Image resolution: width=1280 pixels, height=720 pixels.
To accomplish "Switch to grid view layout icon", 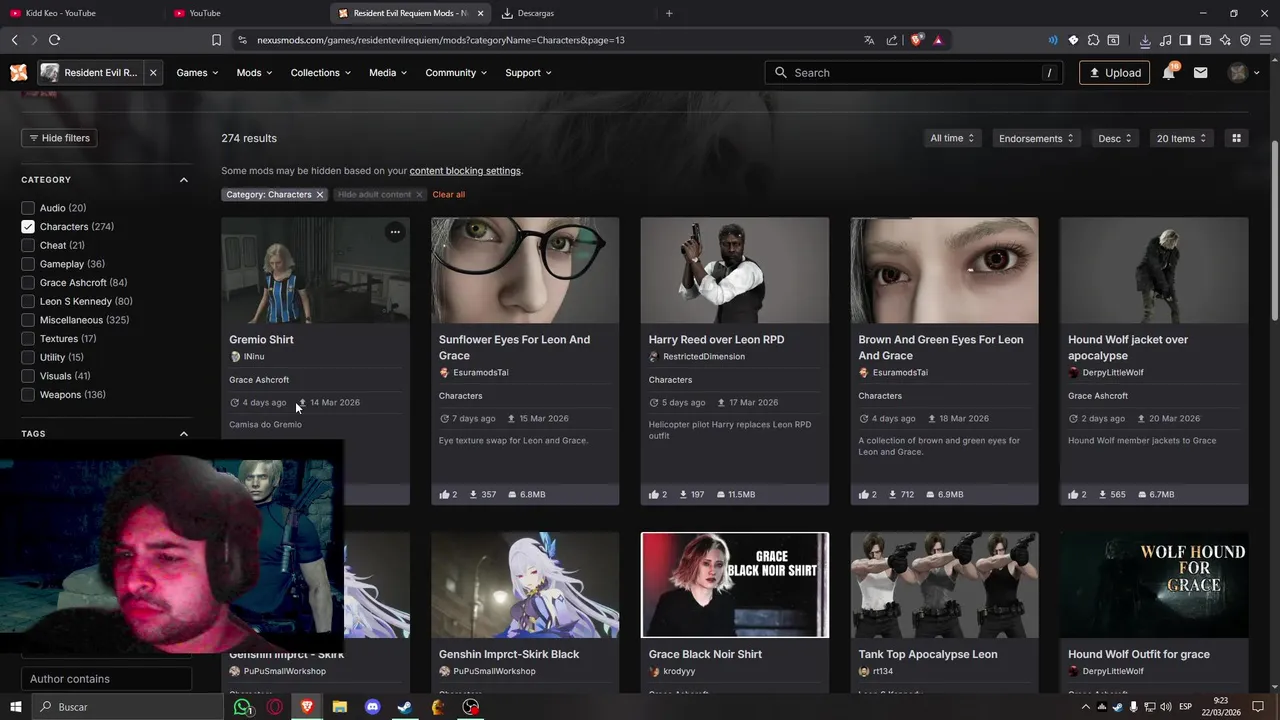I will click(1236, 138).
